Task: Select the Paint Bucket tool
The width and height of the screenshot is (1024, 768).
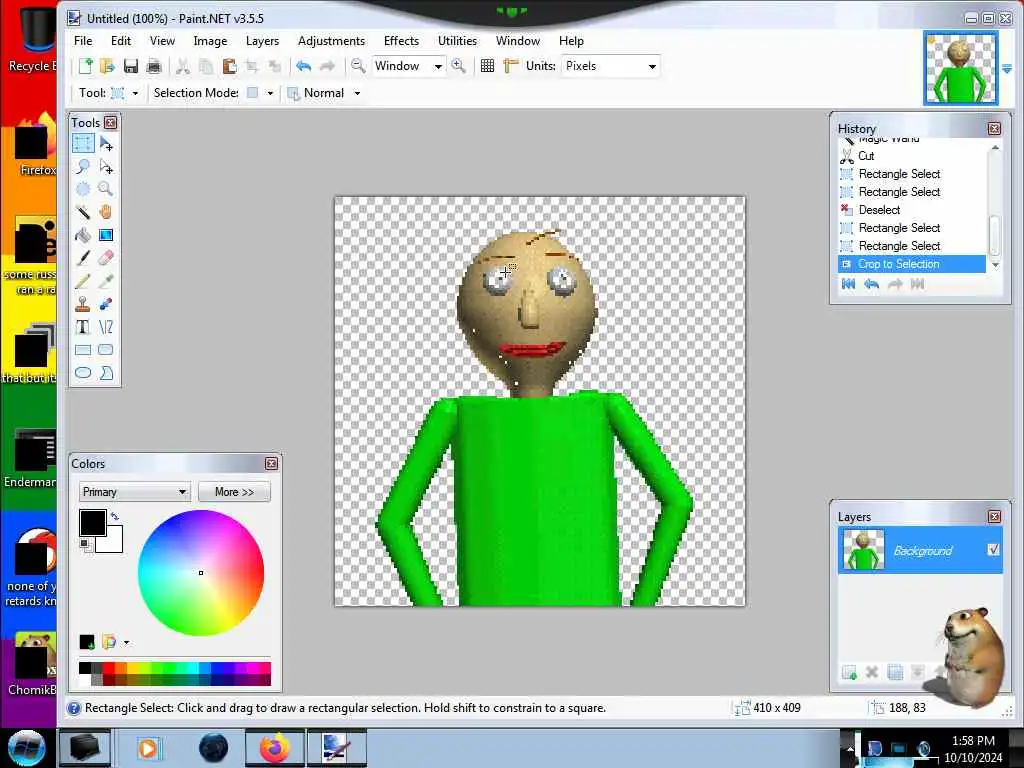Action: coord(83,235)
